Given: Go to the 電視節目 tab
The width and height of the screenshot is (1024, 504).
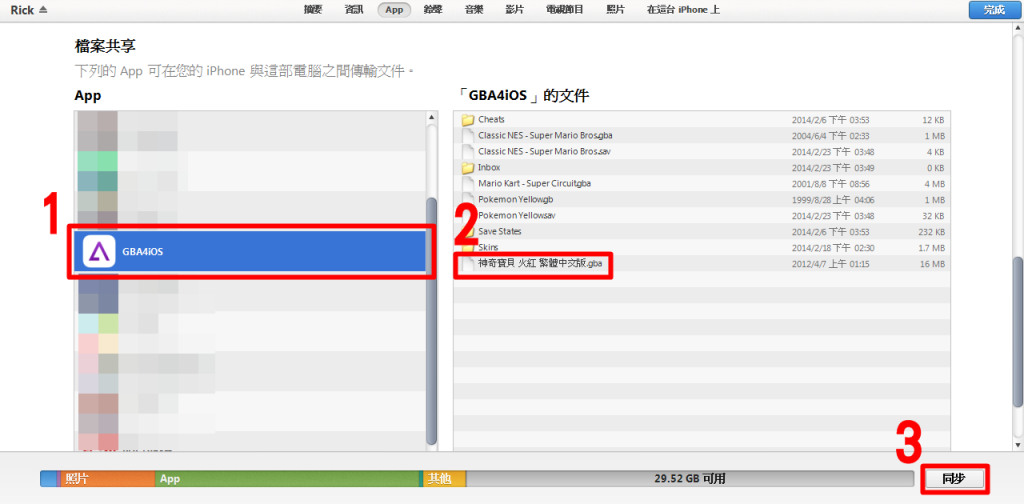Looking at the screenshot, I should 565,10.
